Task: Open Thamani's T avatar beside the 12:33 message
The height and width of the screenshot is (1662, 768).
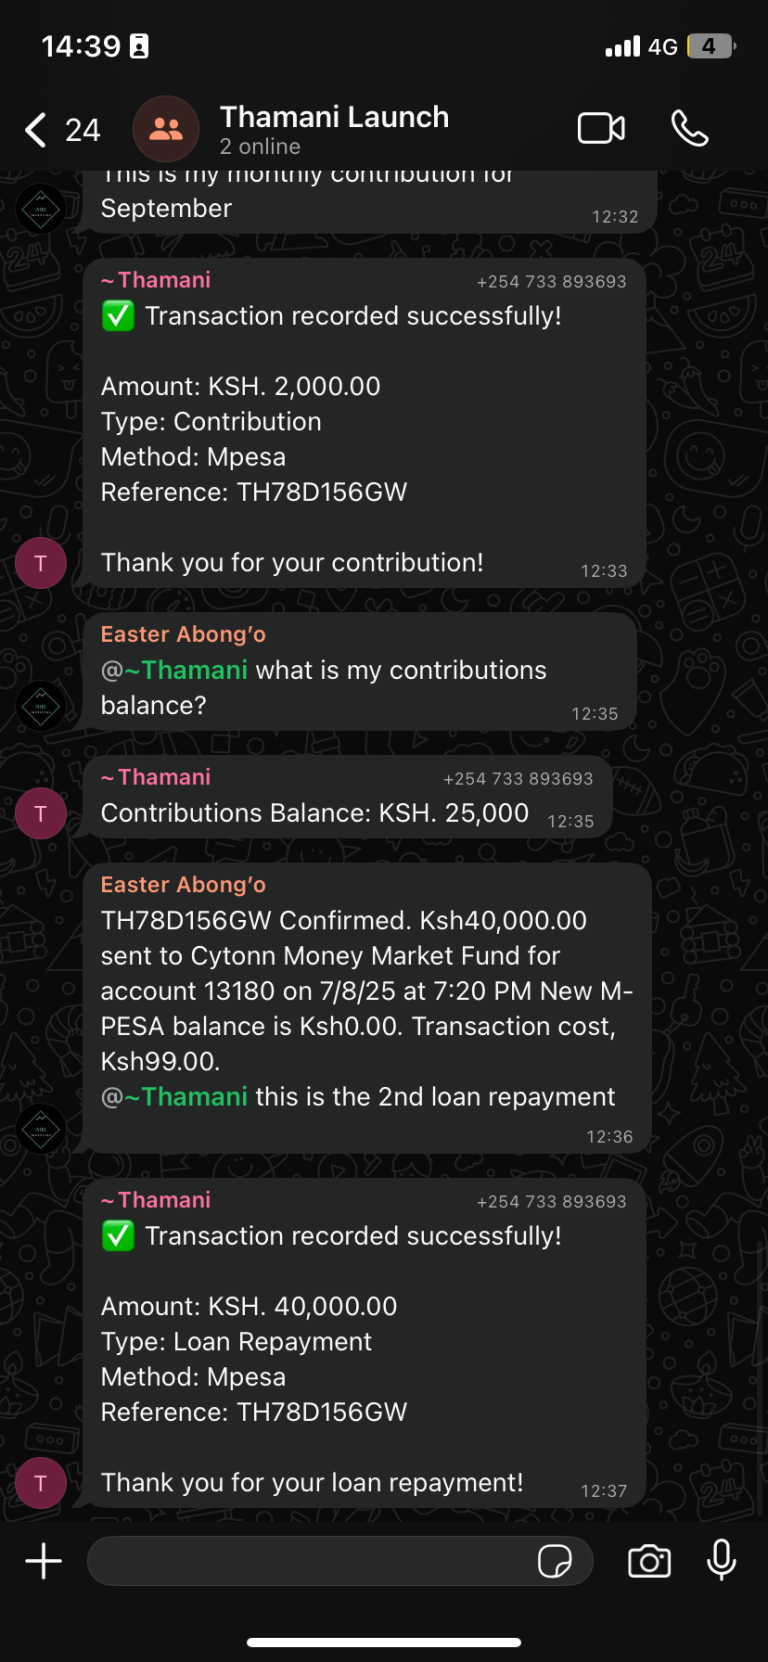Action: [x=41, y=563]
